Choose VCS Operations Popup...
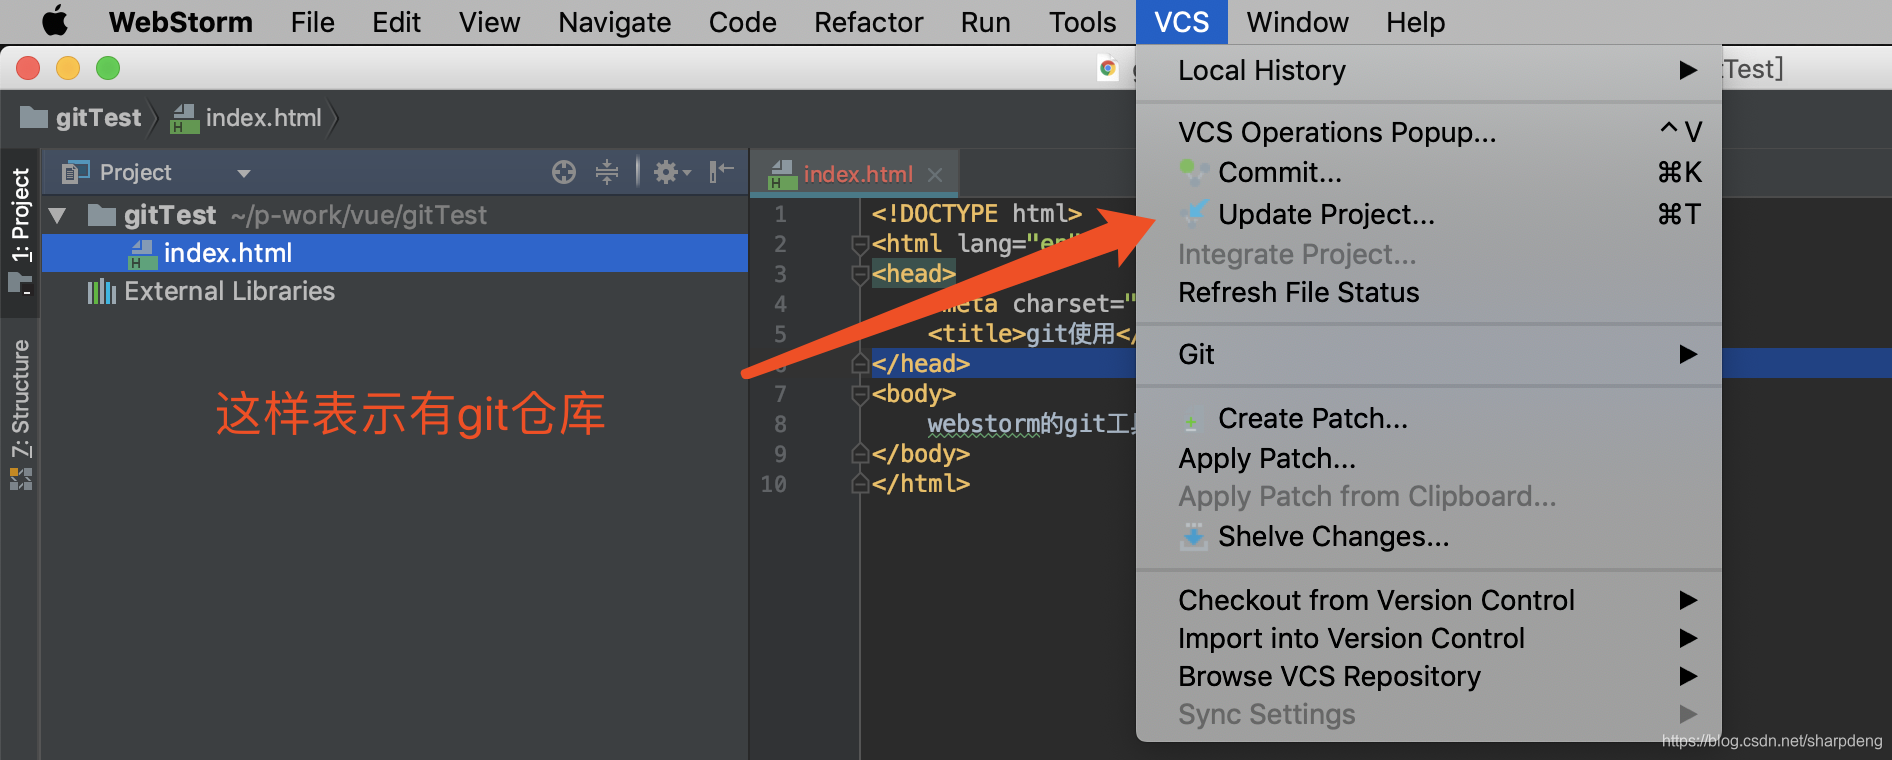Viewport: 1892px width, 760px height. tap(1429, 132)
